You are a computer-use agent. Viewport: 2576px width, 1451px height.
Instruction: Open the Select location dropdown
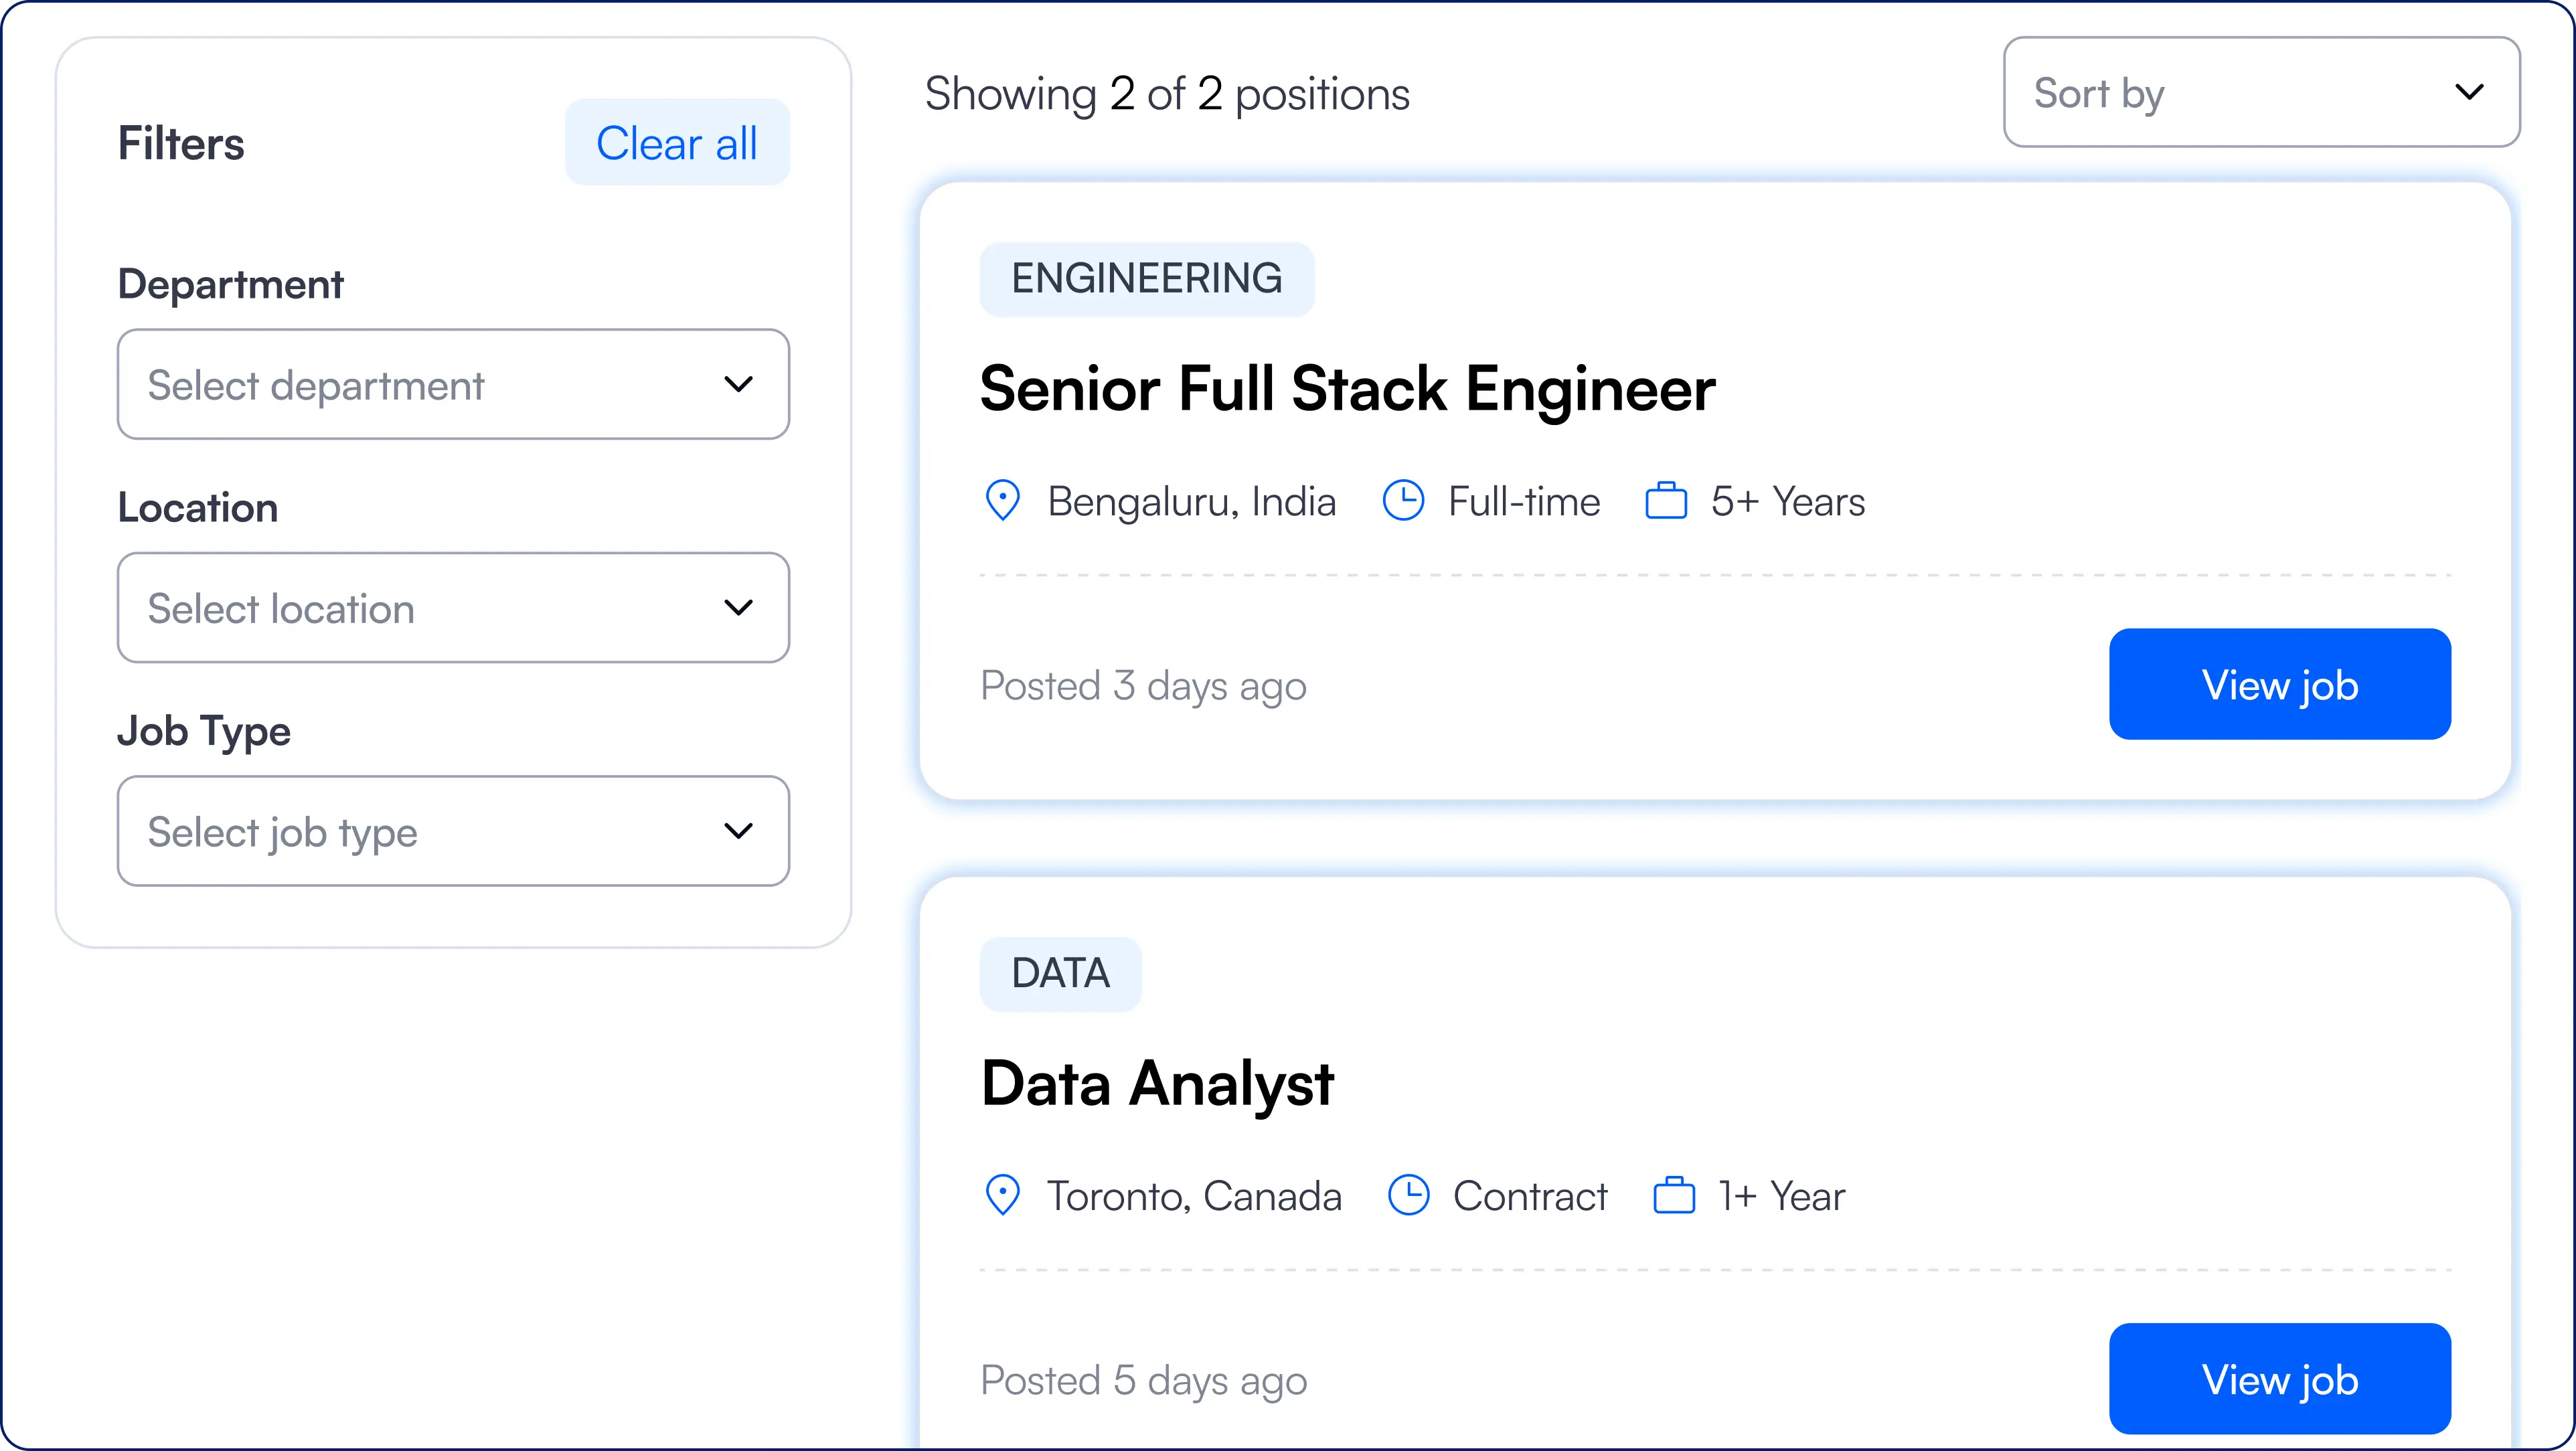(x=452, y=607)
